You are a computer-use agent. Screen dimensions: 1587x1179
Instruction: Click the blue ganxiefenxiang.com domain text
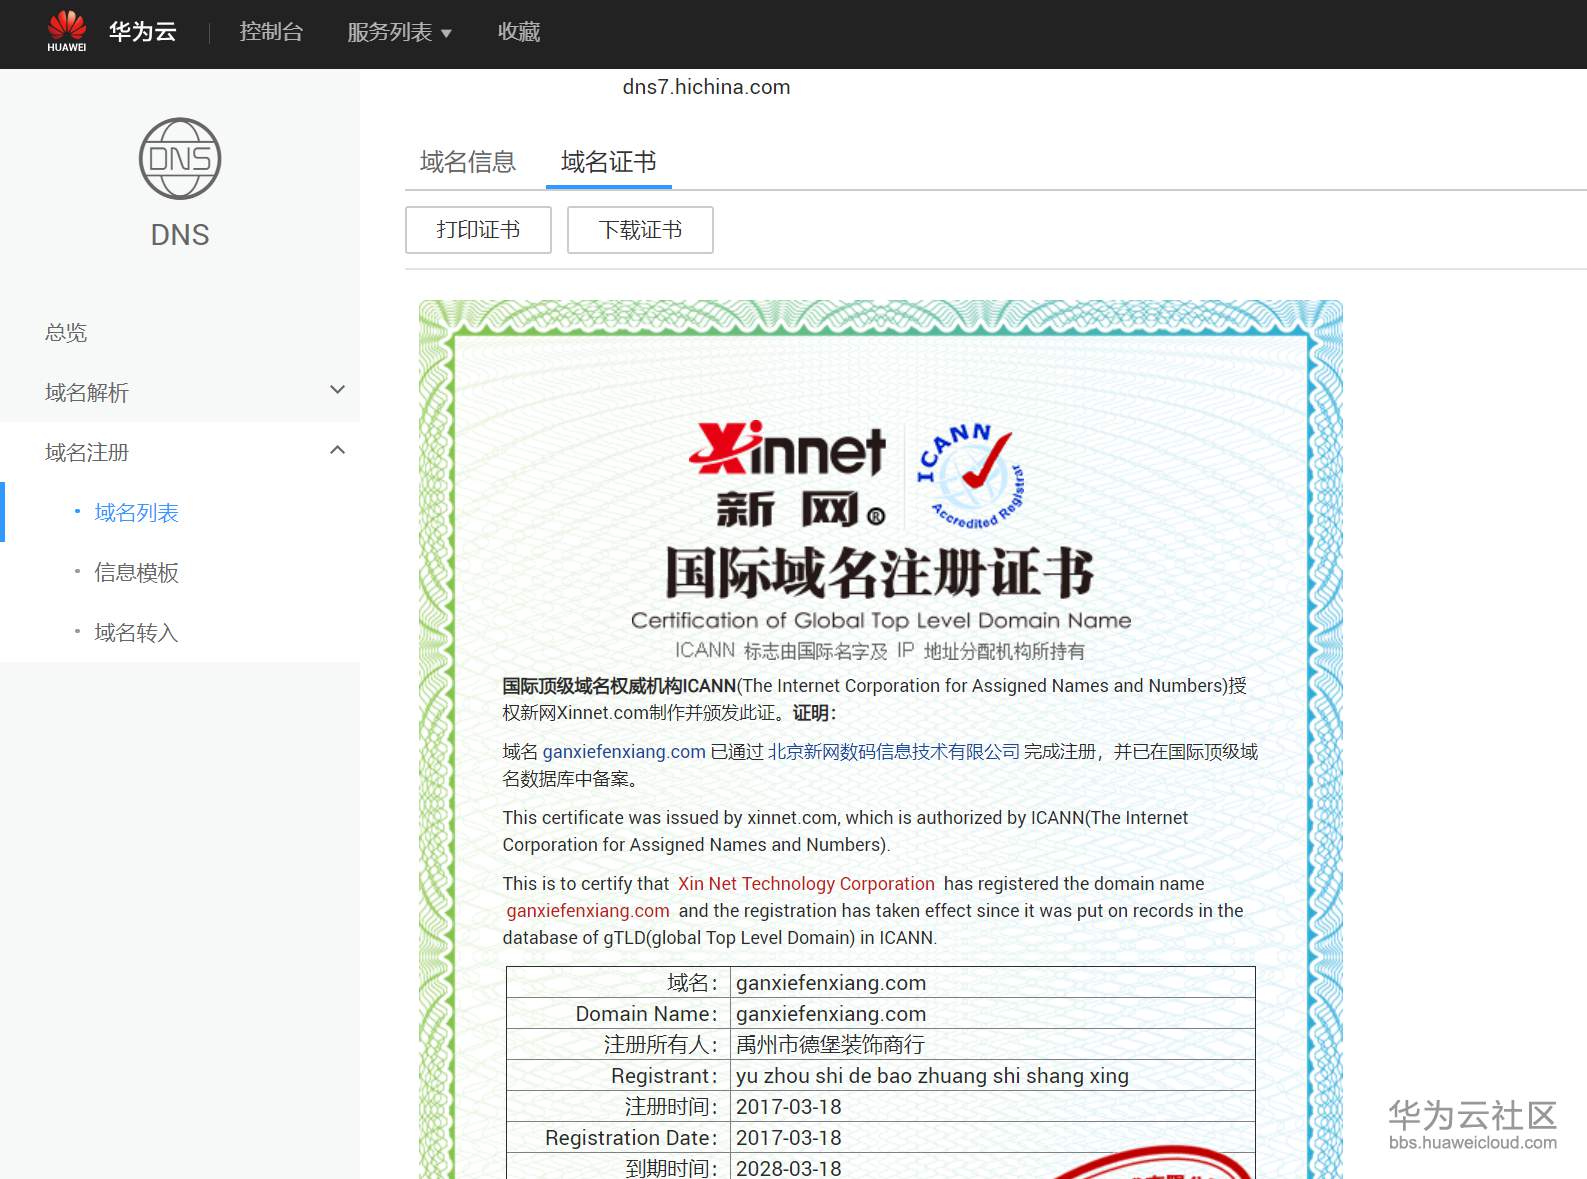[x=624, y=751]
